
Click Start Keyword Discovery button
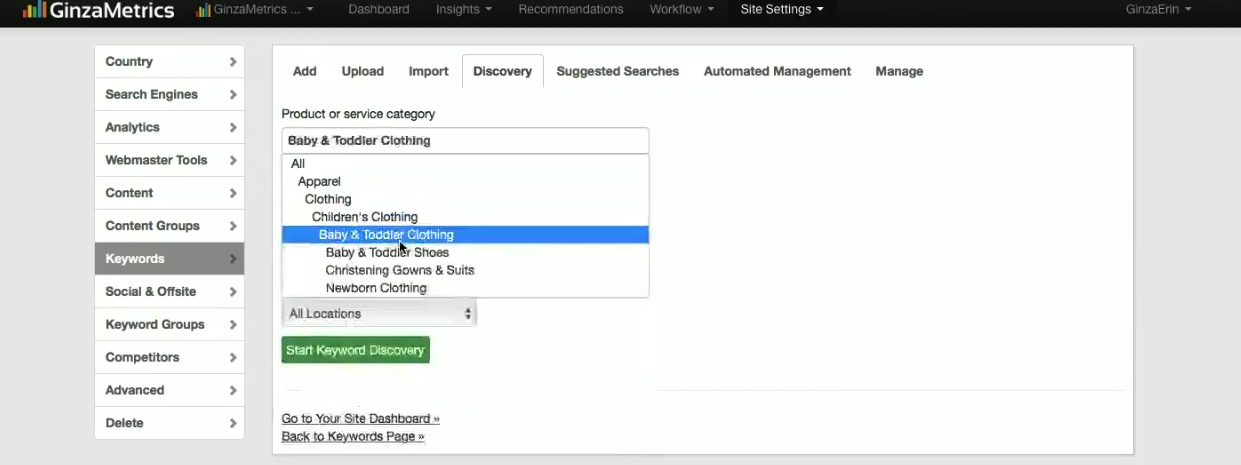(x=355, y=350)
